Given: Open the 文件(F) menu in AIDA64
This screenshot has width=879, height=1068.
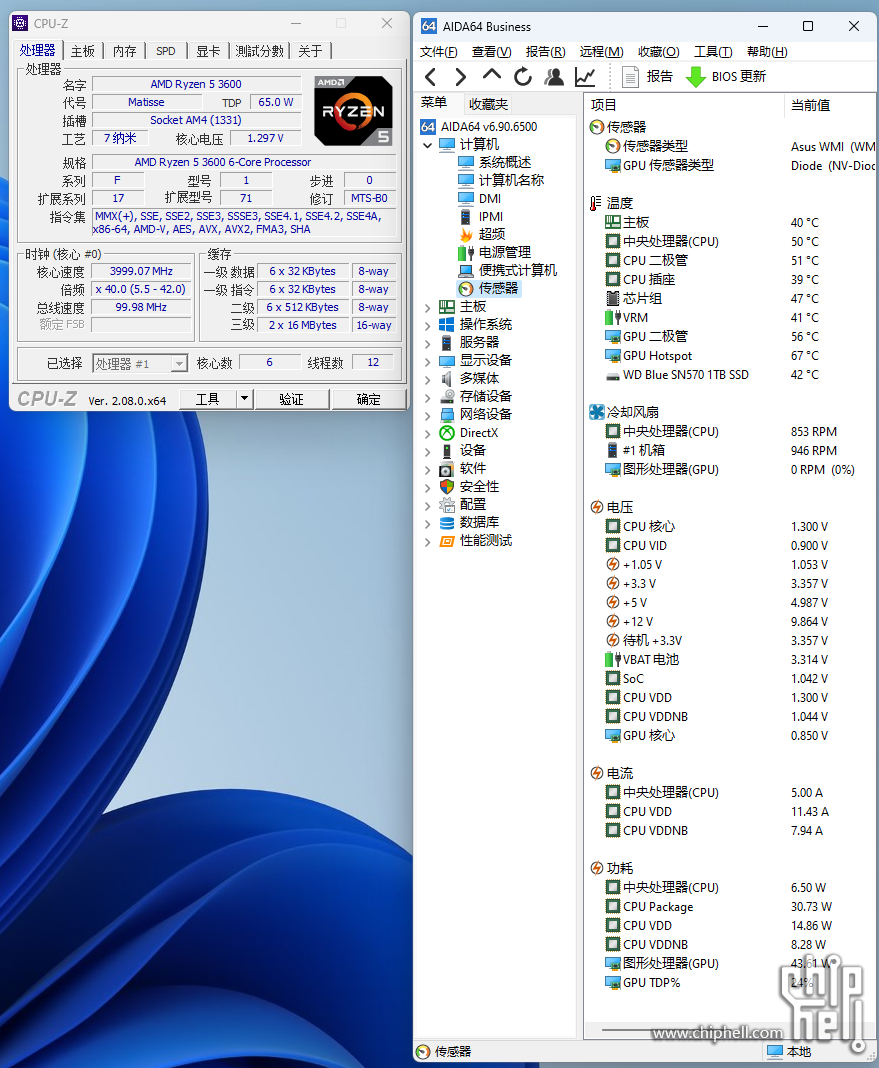Looking at the screenshot, I should 438,52.
